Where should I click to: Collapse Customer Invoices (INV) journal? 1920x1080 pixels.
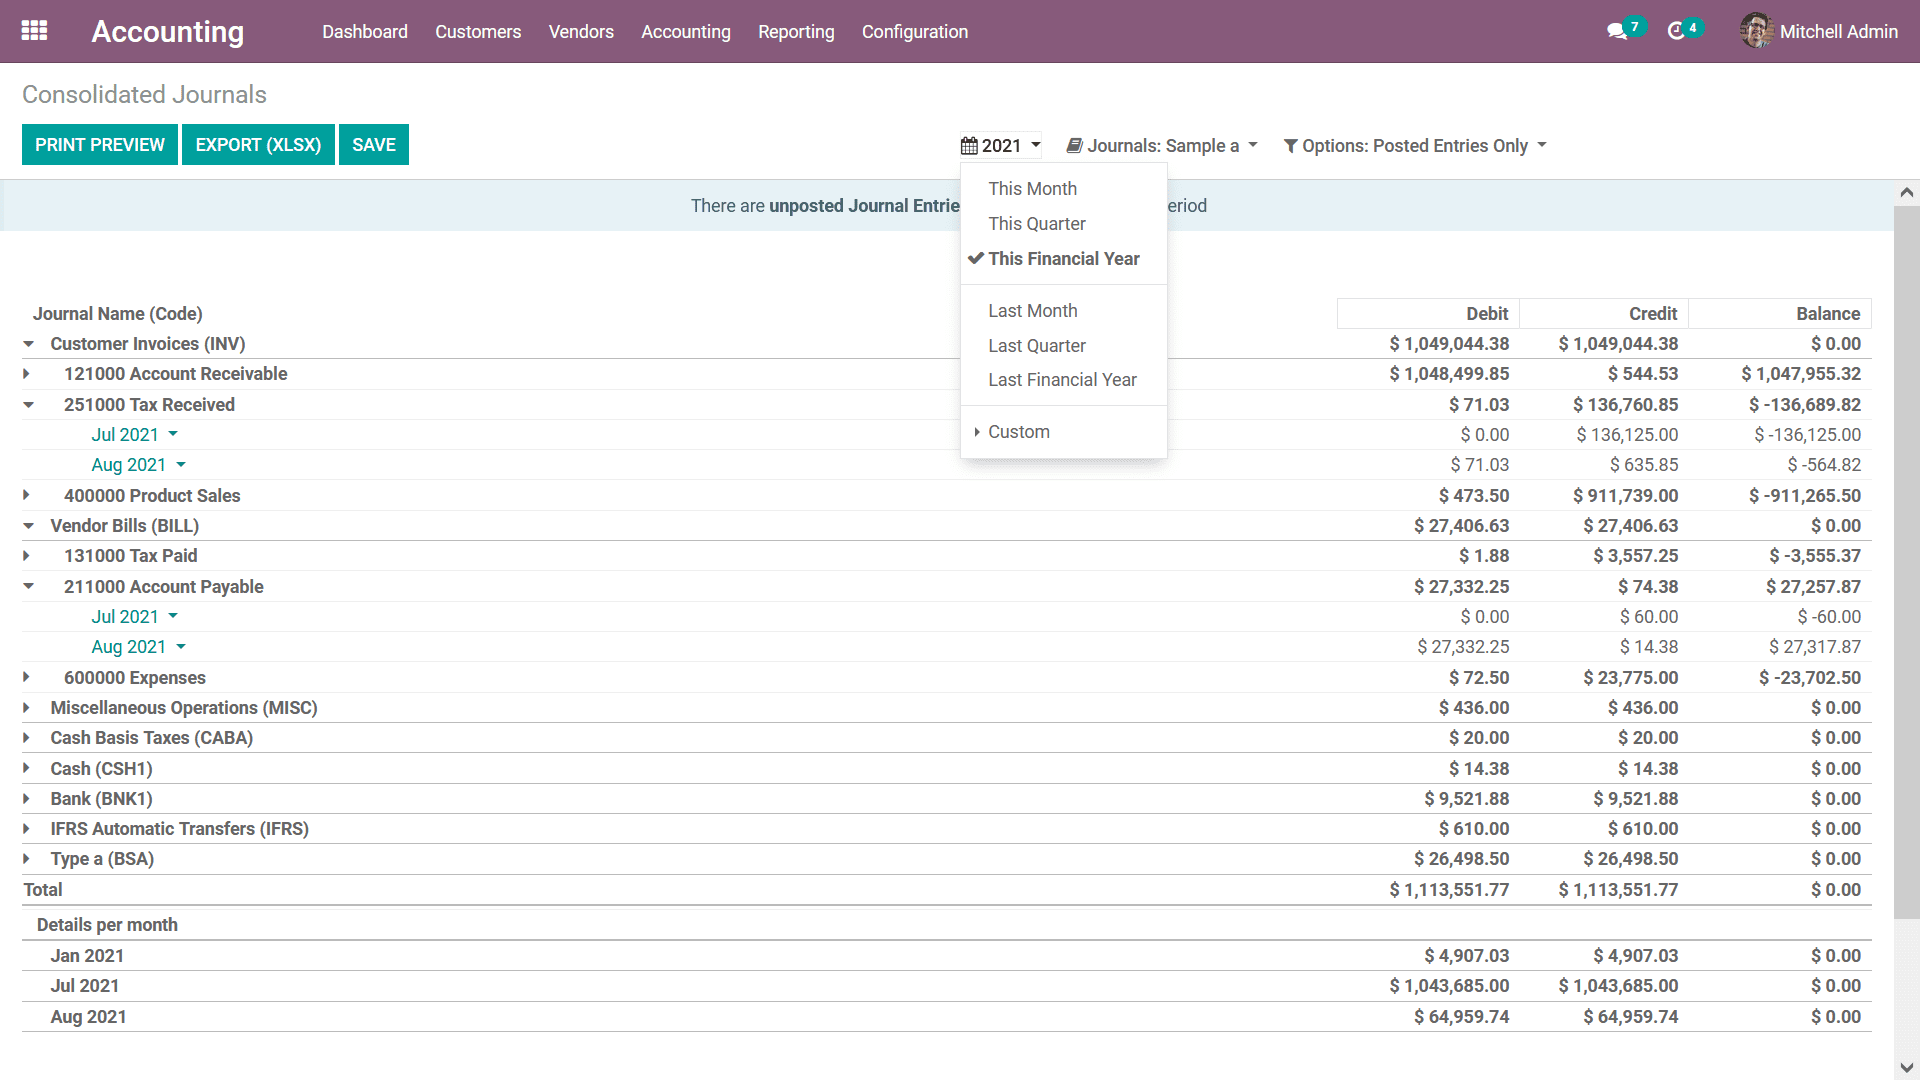[28, 344]
